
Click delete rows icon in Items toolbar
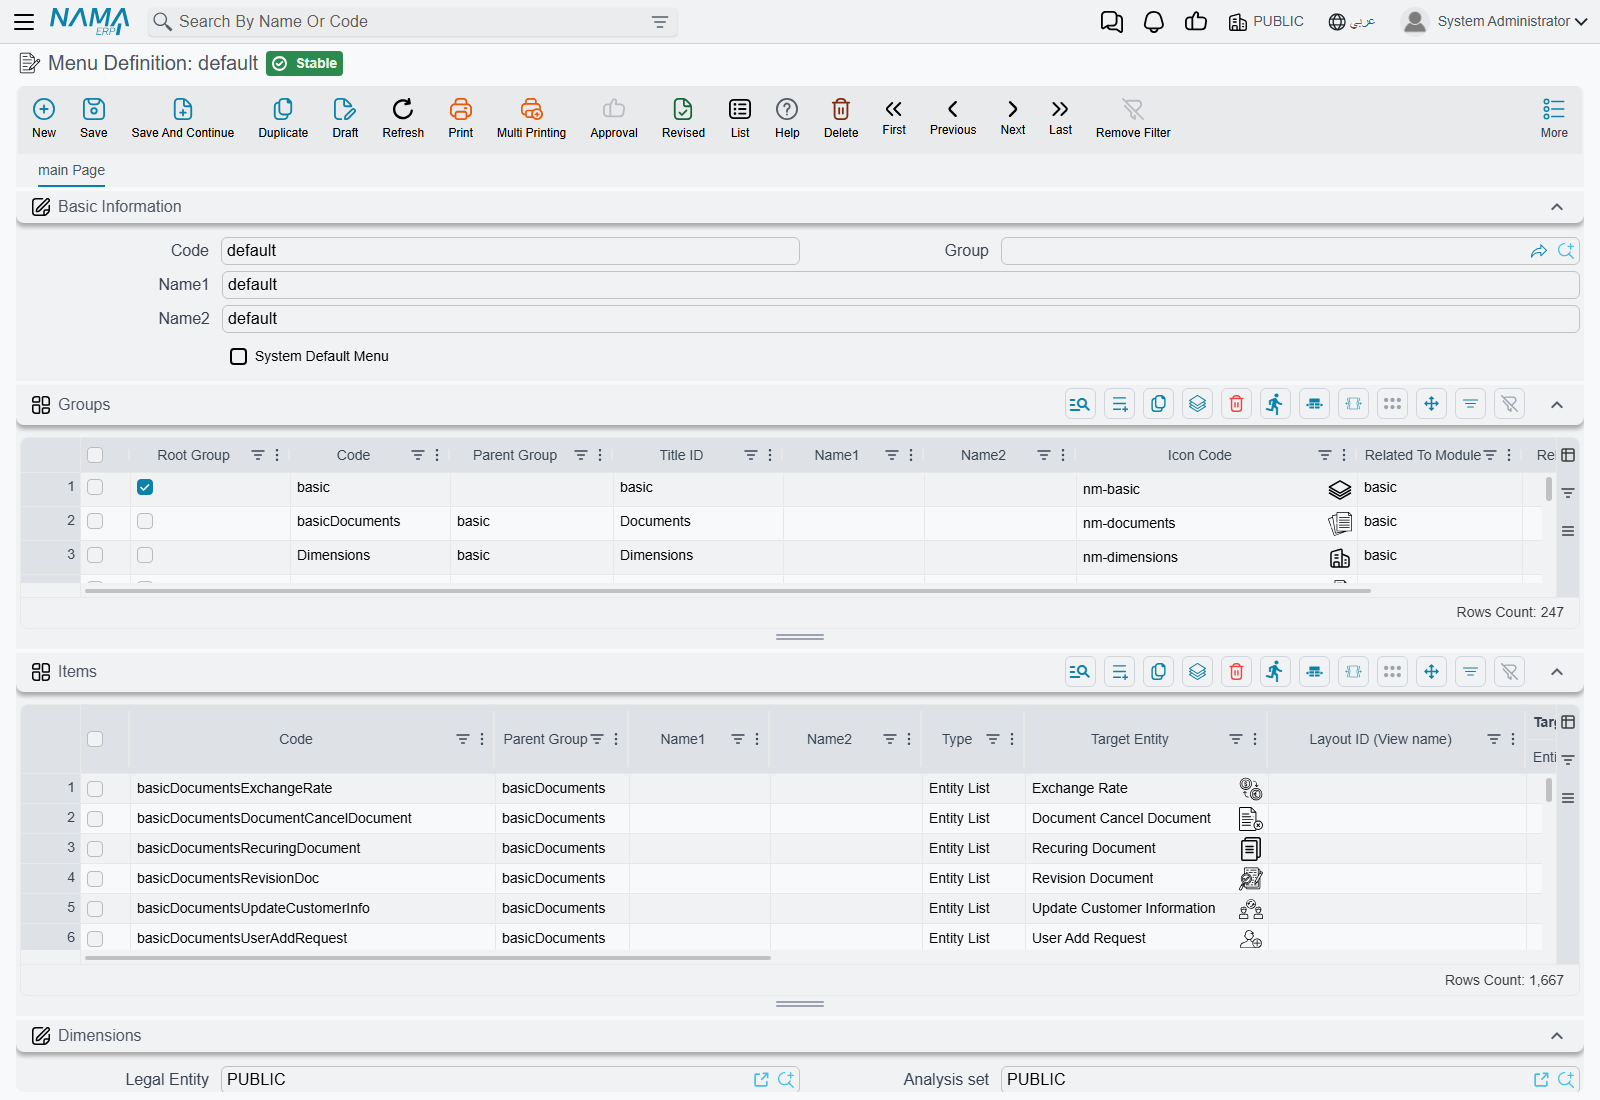(1237, 671)
